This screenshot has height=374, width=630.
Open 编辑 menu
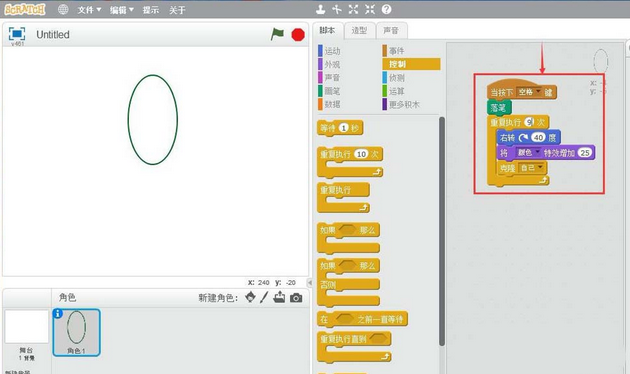pyautogui.click(x=121, y=10)
